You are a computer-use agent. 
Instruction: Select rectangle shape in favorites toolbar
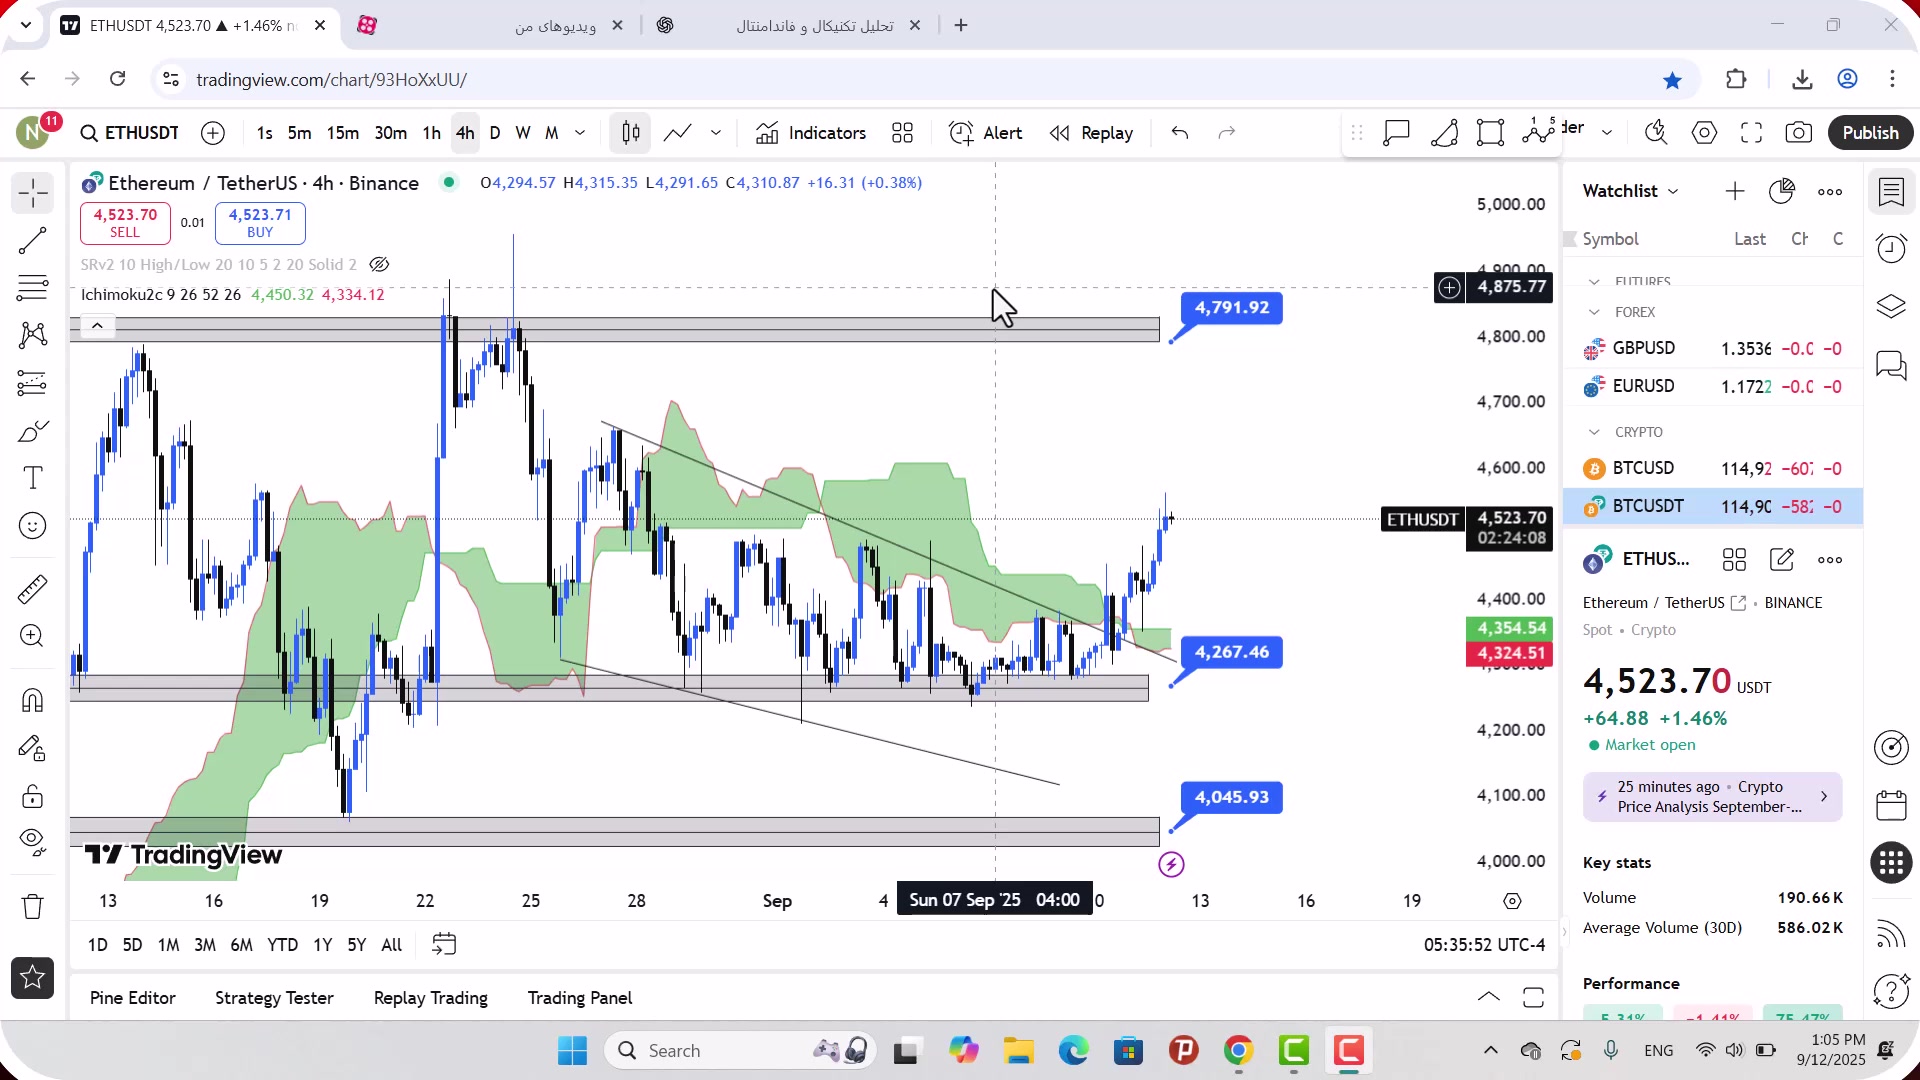tap(1490, 133)
